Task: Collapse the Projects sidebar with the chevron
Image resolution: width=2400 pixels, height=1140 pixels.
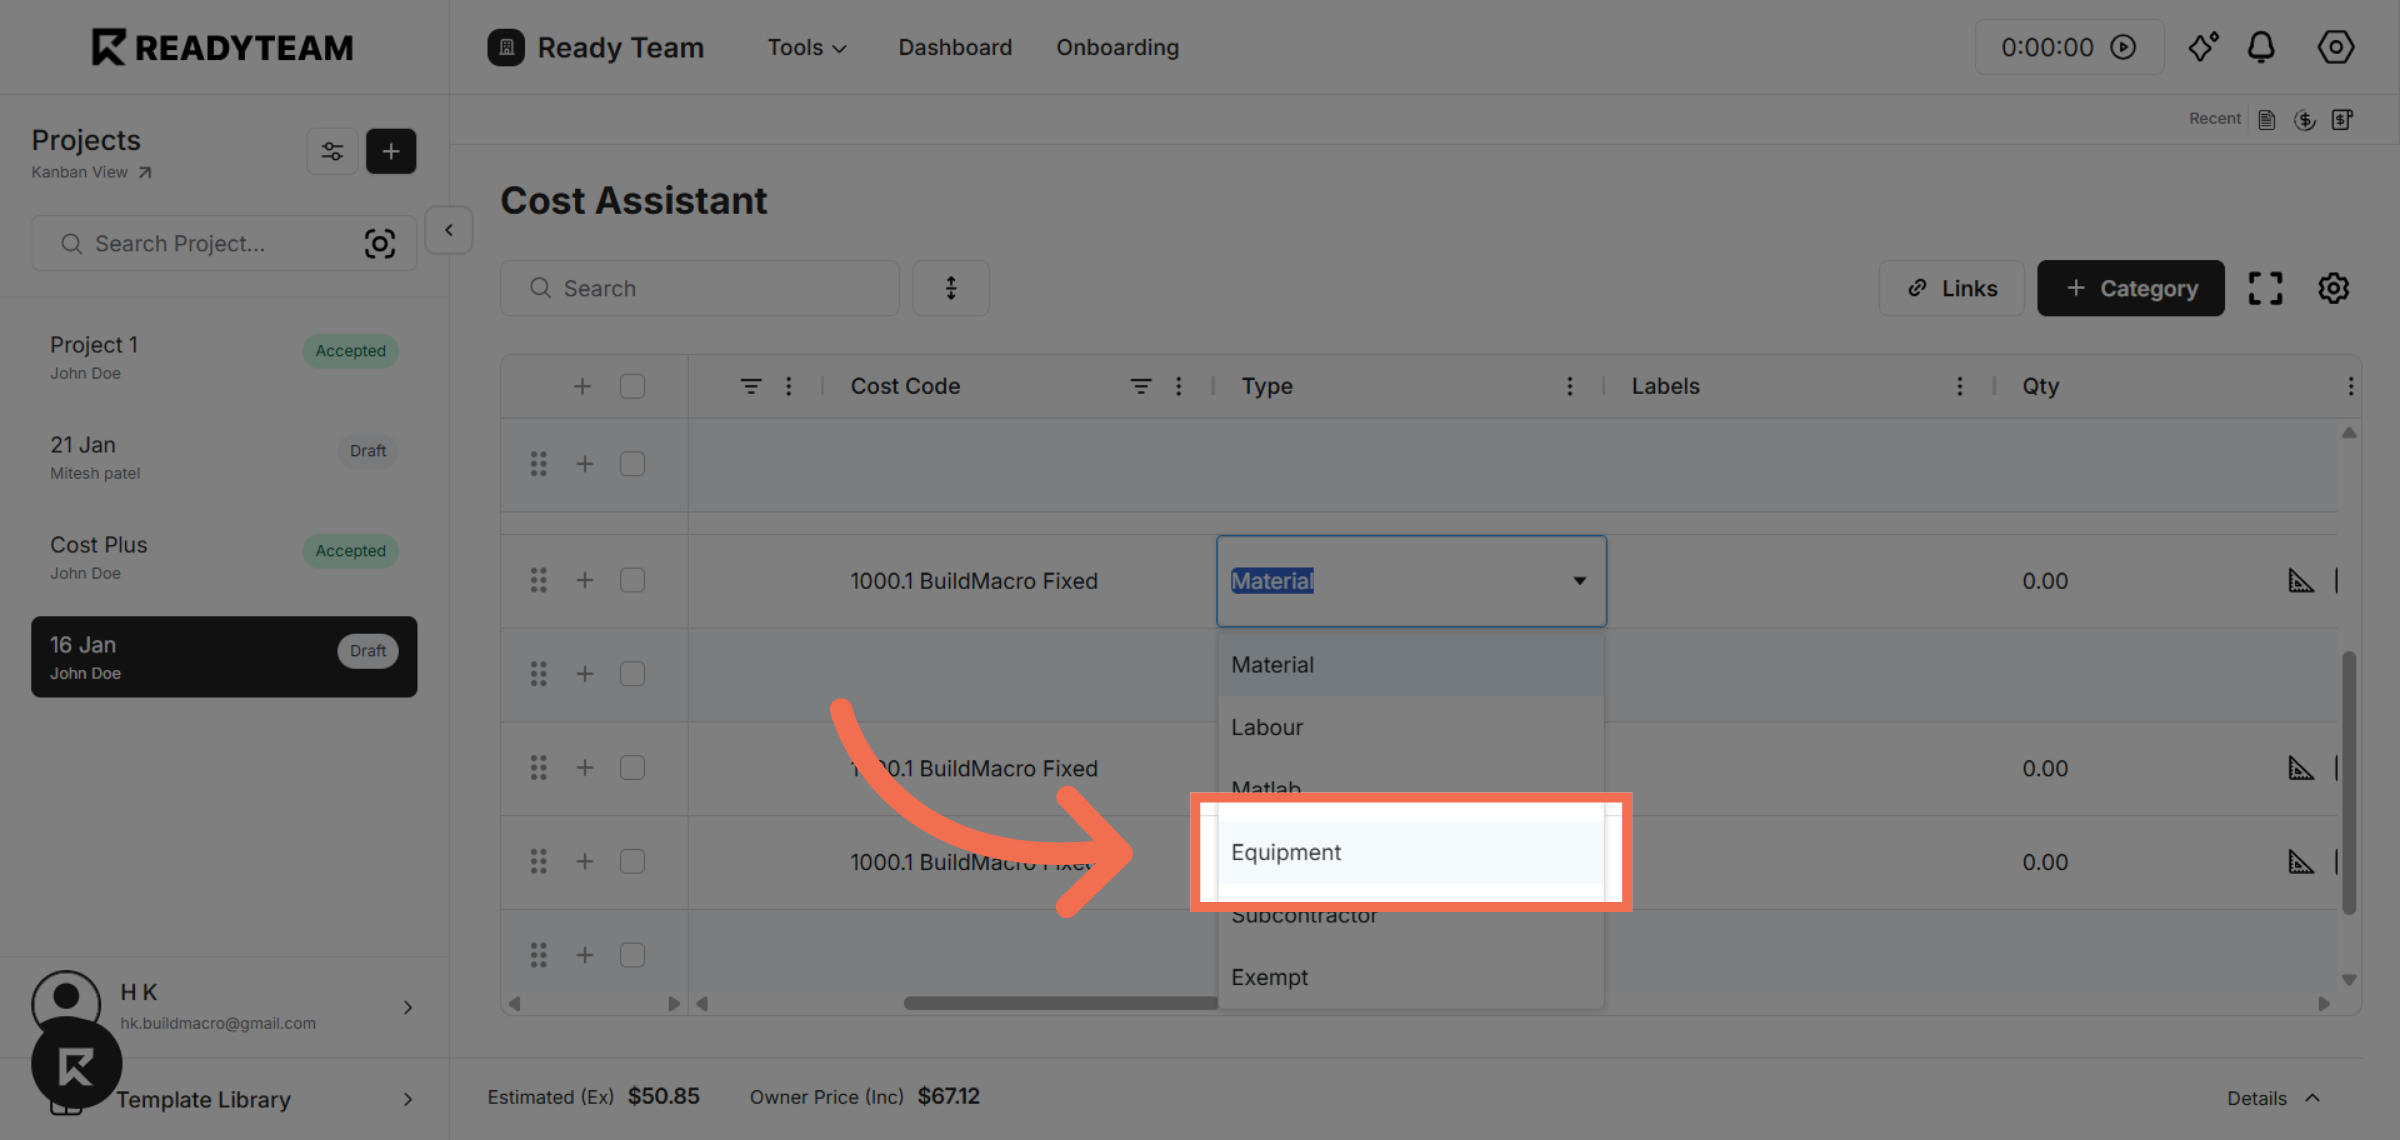Action: 448,229
